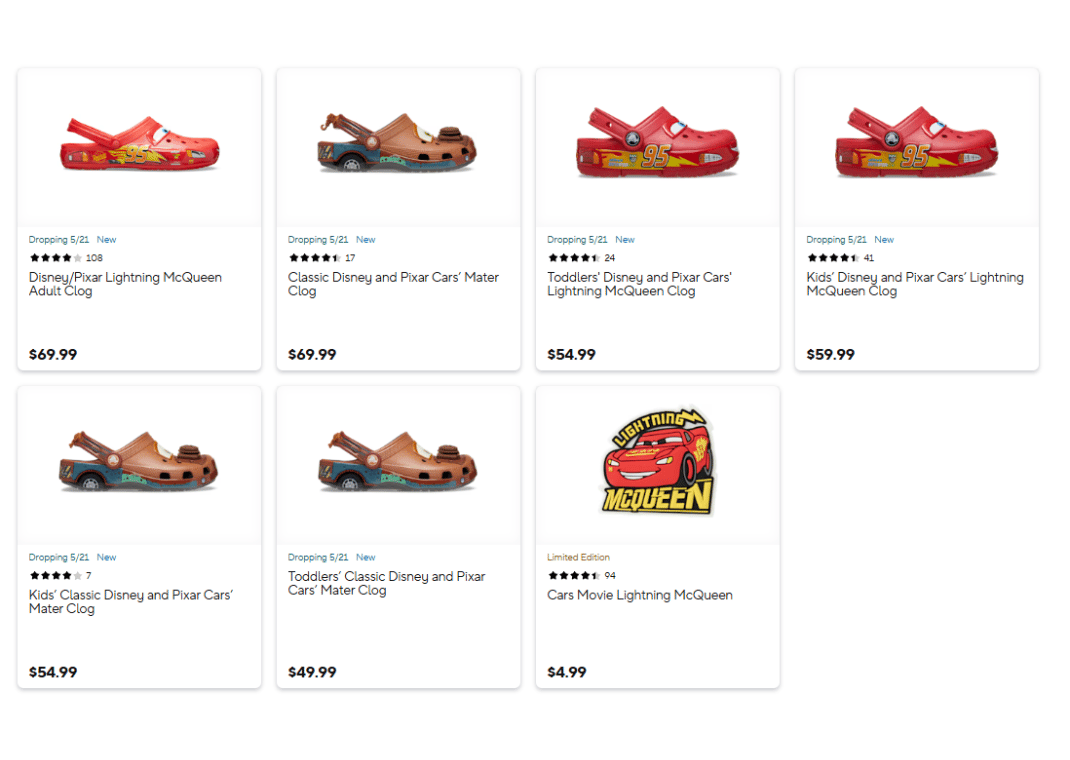The width and height of the screenshot is (1070, 760).
Task: Click the $4.99 price on the charm
Action: pyautogui.click(x=567, y=672)
